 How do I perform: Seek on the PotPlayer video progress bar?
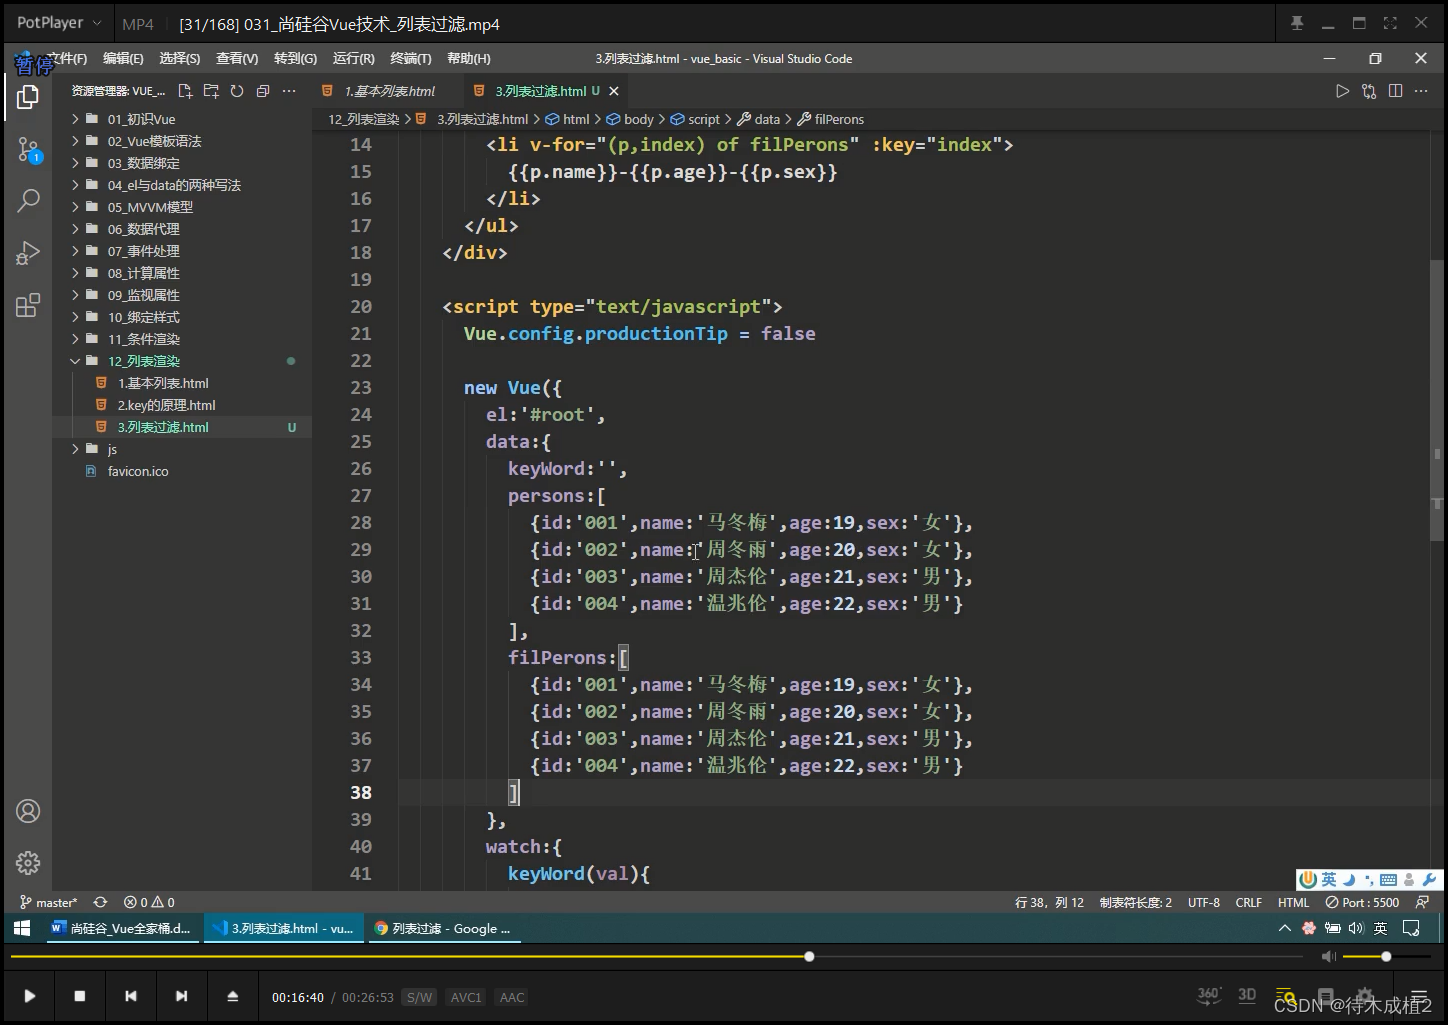tap(656, 957)
